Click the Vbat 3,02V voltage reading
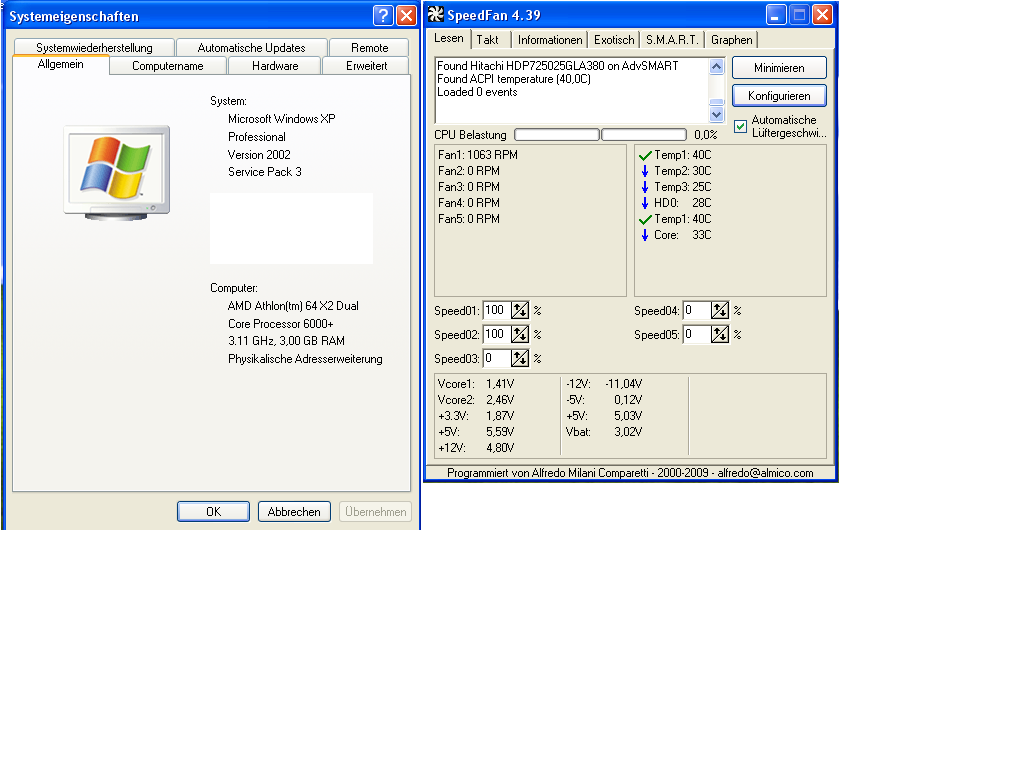Screen dimensions: 1024x768 point(604,432)
